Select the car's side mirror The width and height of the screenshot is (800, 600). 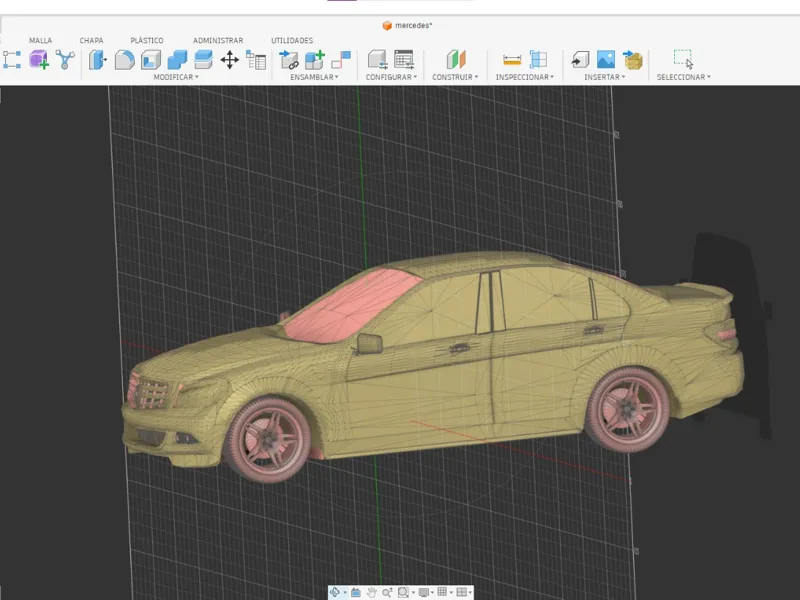[369, 344]
